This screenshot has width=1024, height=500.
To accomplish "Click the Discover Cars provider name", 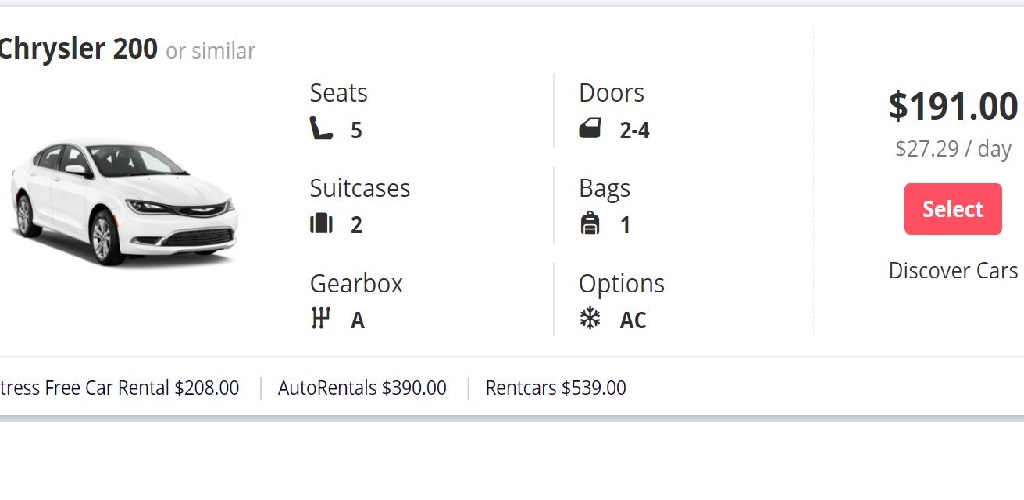I will pyautogui.click(x=953, y=271).
